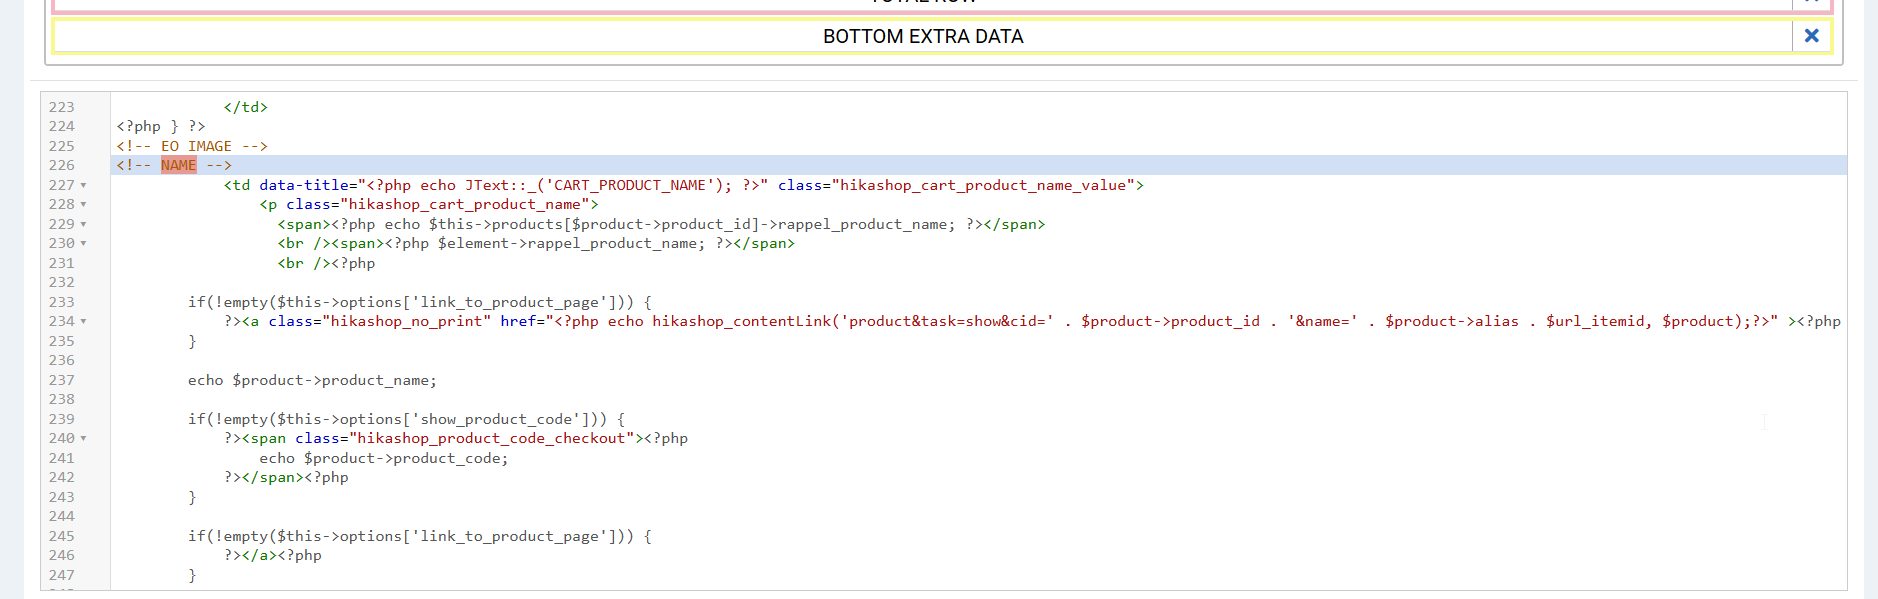
Task: Click the CART_PRODUCT_NAME string in code
Action: point(630,185)
